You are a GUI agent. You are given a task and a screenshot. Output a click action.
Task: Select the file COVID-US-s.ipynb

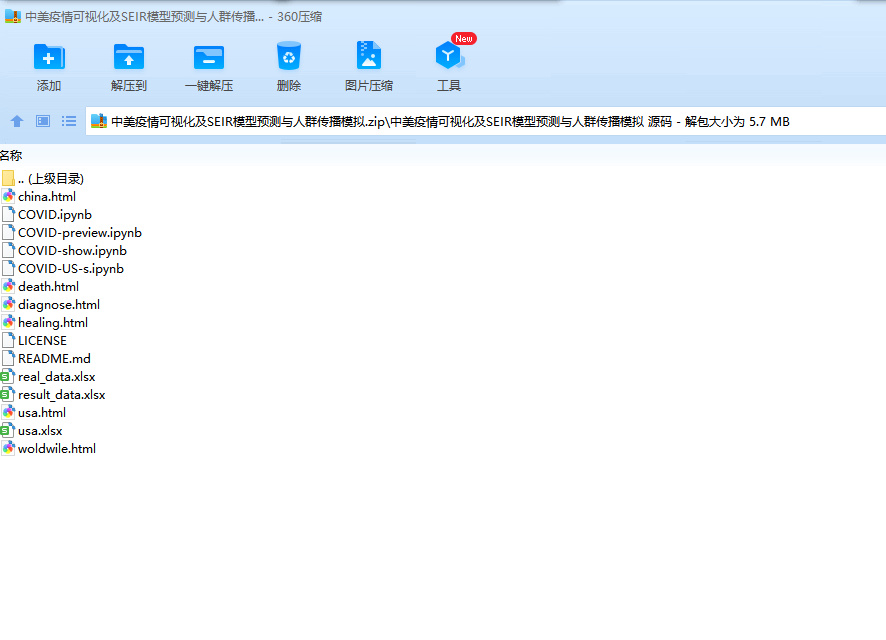(71, 269)
